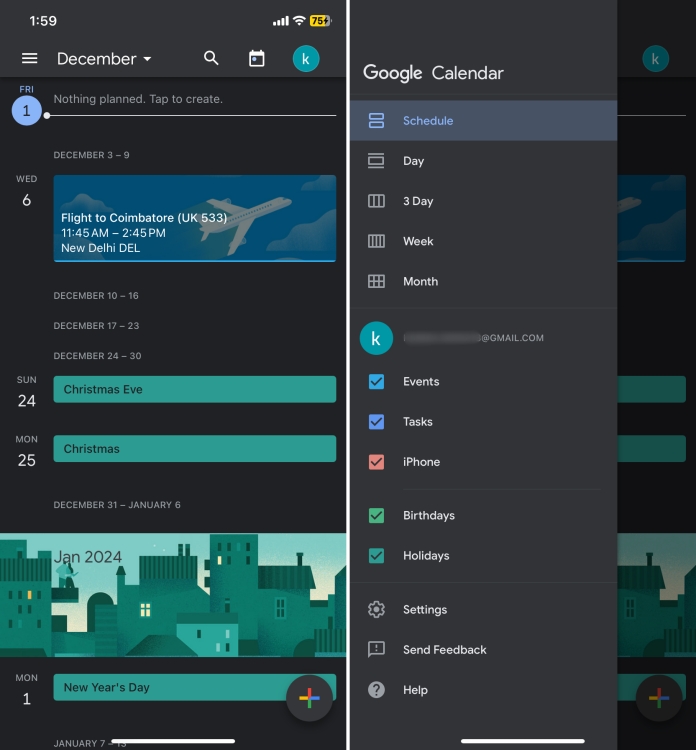Viewport: 696px width, 750px height.
Task: Tap 'Nothing planned. Tap to create.'
Action: click(138, 99)
